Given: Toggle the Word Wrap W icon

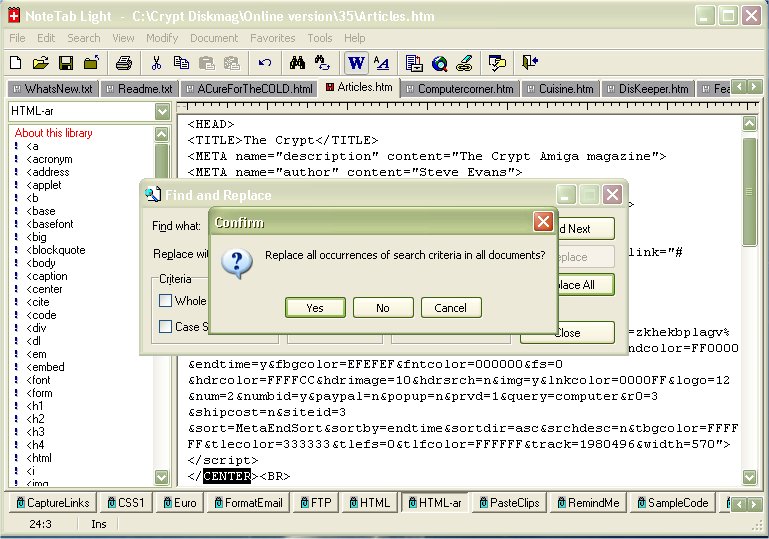Looking at the screenshot, I should click(x=356, y=63).
